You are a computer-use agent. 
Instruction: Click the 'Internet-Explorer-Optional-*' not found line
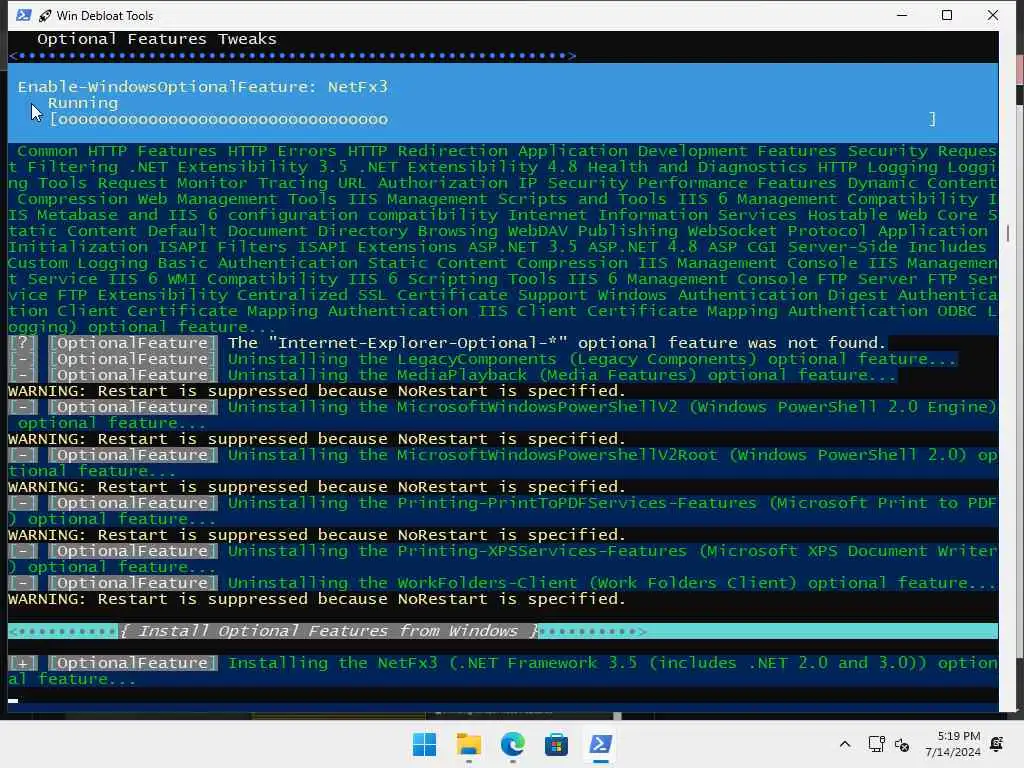557,343
